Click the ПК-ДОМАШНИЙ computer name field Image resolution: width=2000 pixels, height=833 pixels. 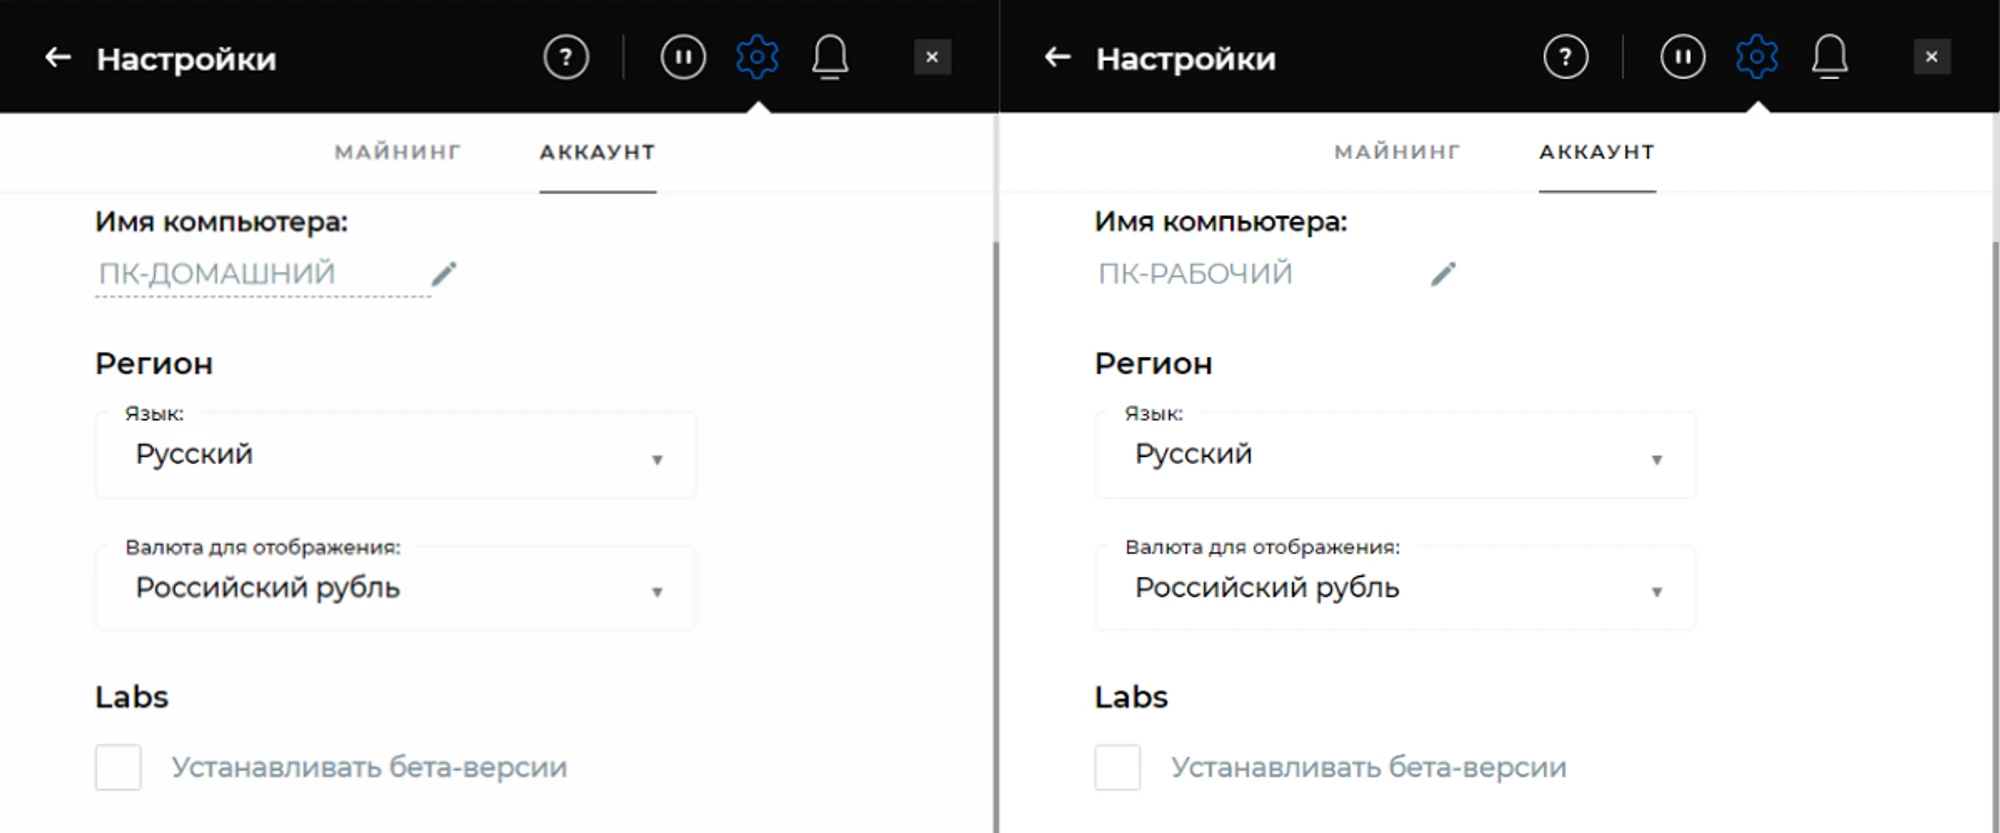pos(262,274)
